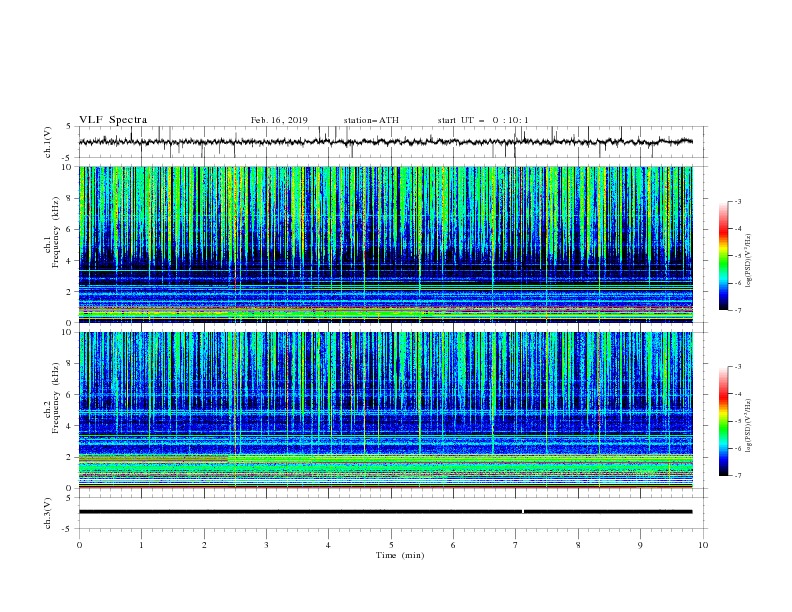This screenshot has height=612, width=792.
Task: Select the ch.1 spectrogram color scale bar
Action: click(723, 256)
